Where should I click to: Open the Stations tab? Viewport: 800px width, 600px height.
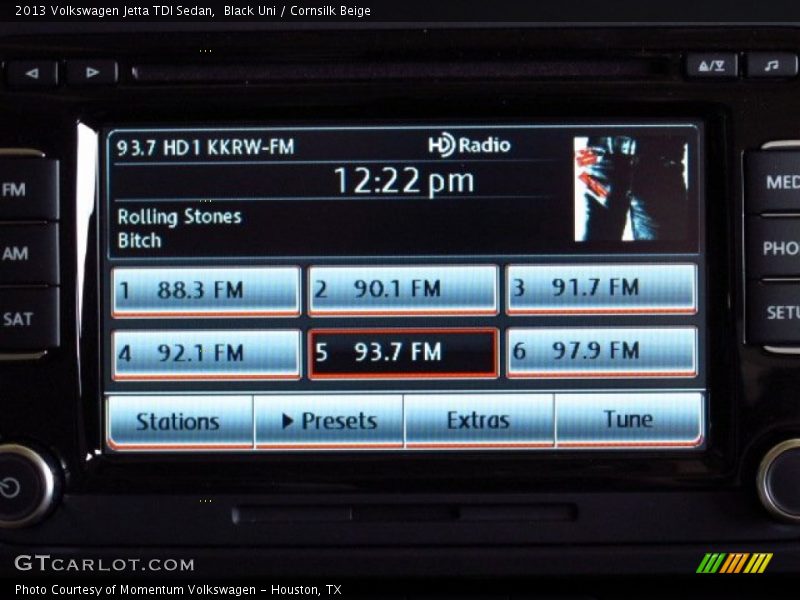click(179, 421)
